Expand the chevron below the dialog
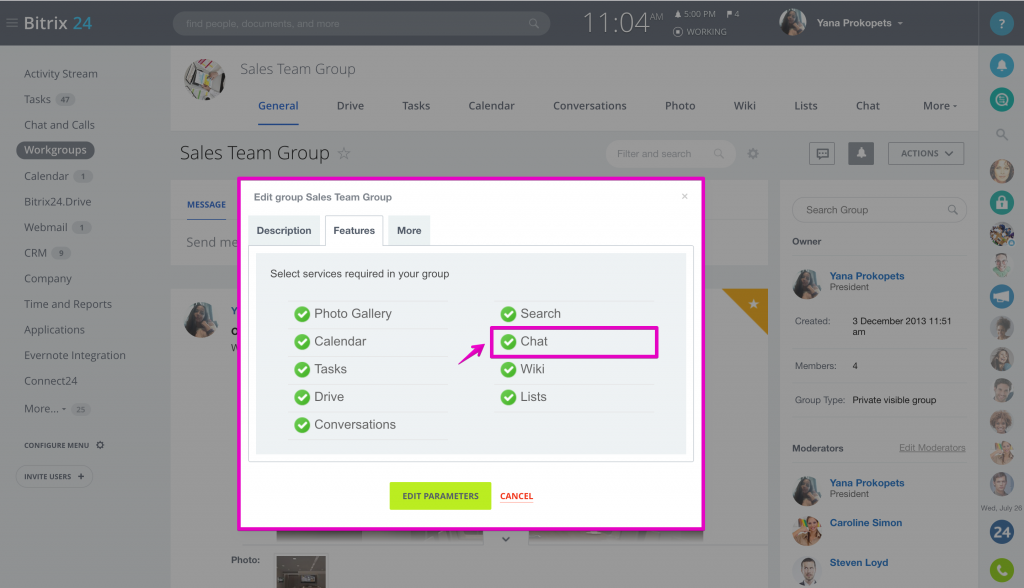Screen dimensions: 1024x588 coord(505,540)
